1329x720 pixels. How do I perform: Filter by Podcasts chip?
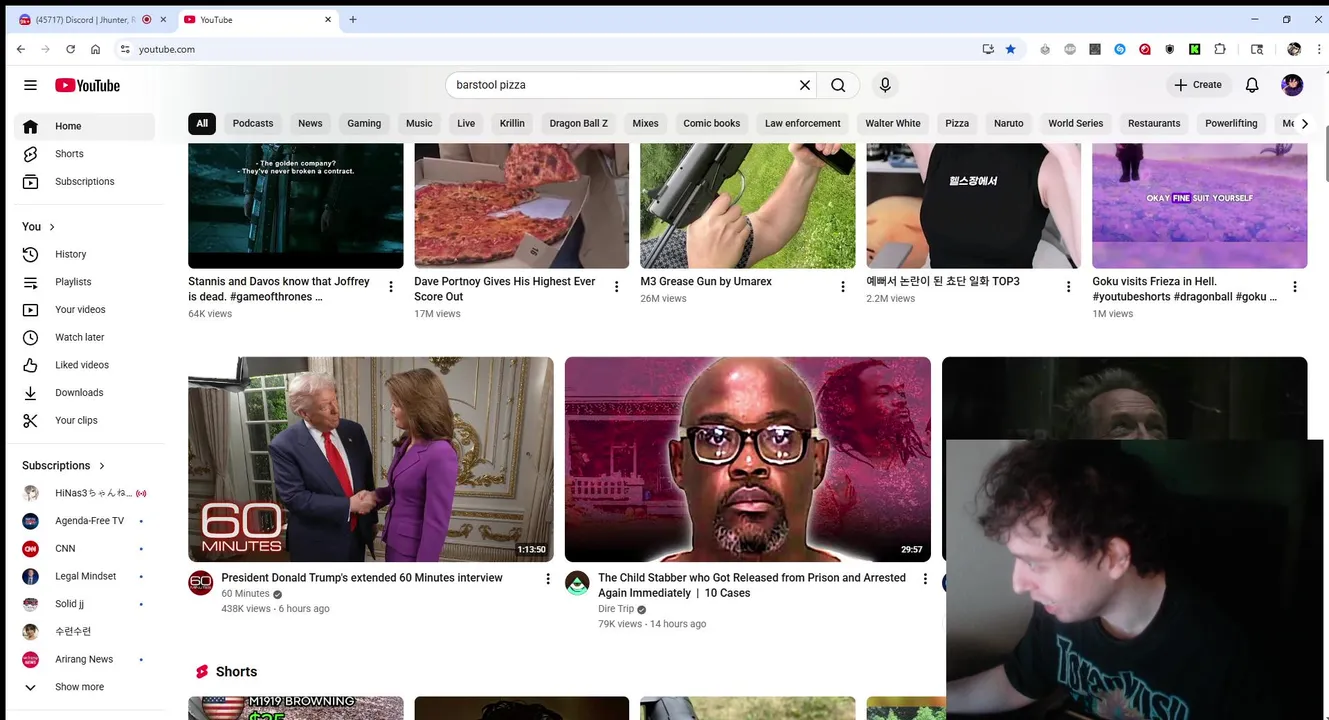click(253, 123)
